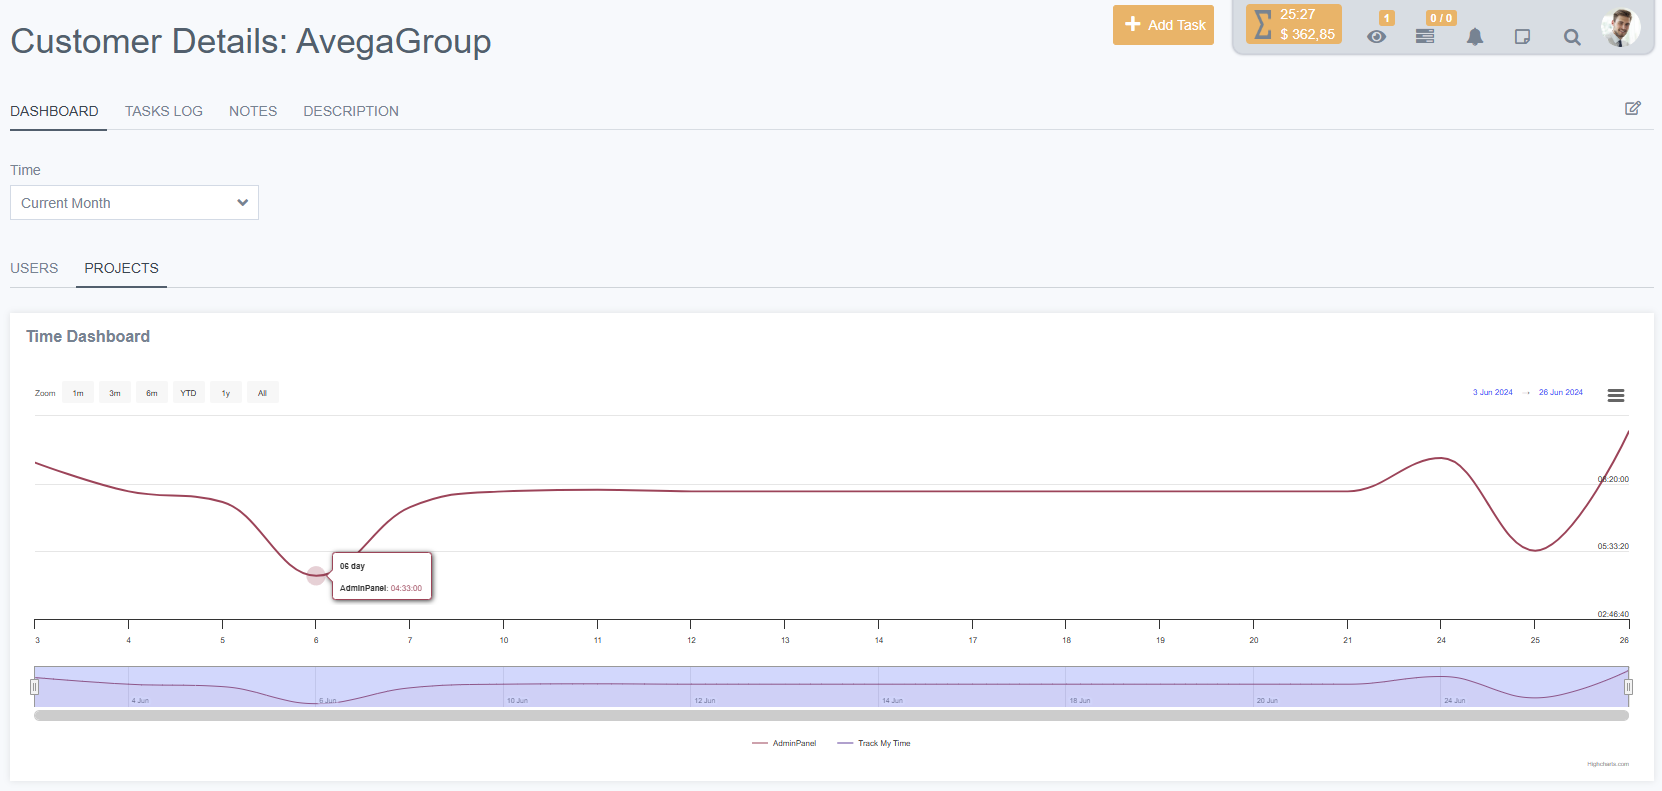The width and height of the screenshot is (1662, 791).
Task: Select the YTD zoom range
Action: (188, 393)
